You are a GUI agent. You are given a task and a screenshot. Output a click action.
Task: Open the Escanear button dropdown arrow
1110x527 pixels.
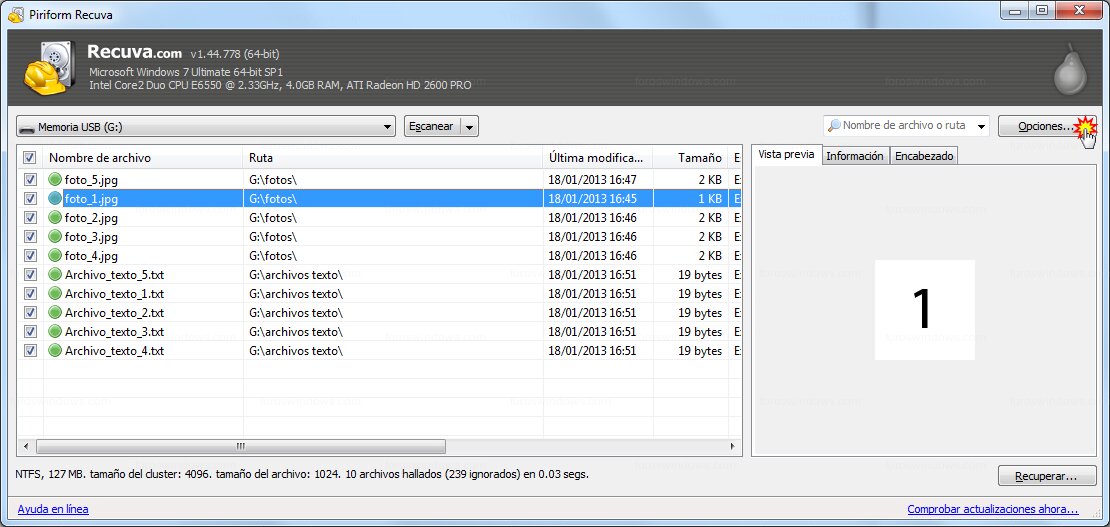tap(470, 127)
